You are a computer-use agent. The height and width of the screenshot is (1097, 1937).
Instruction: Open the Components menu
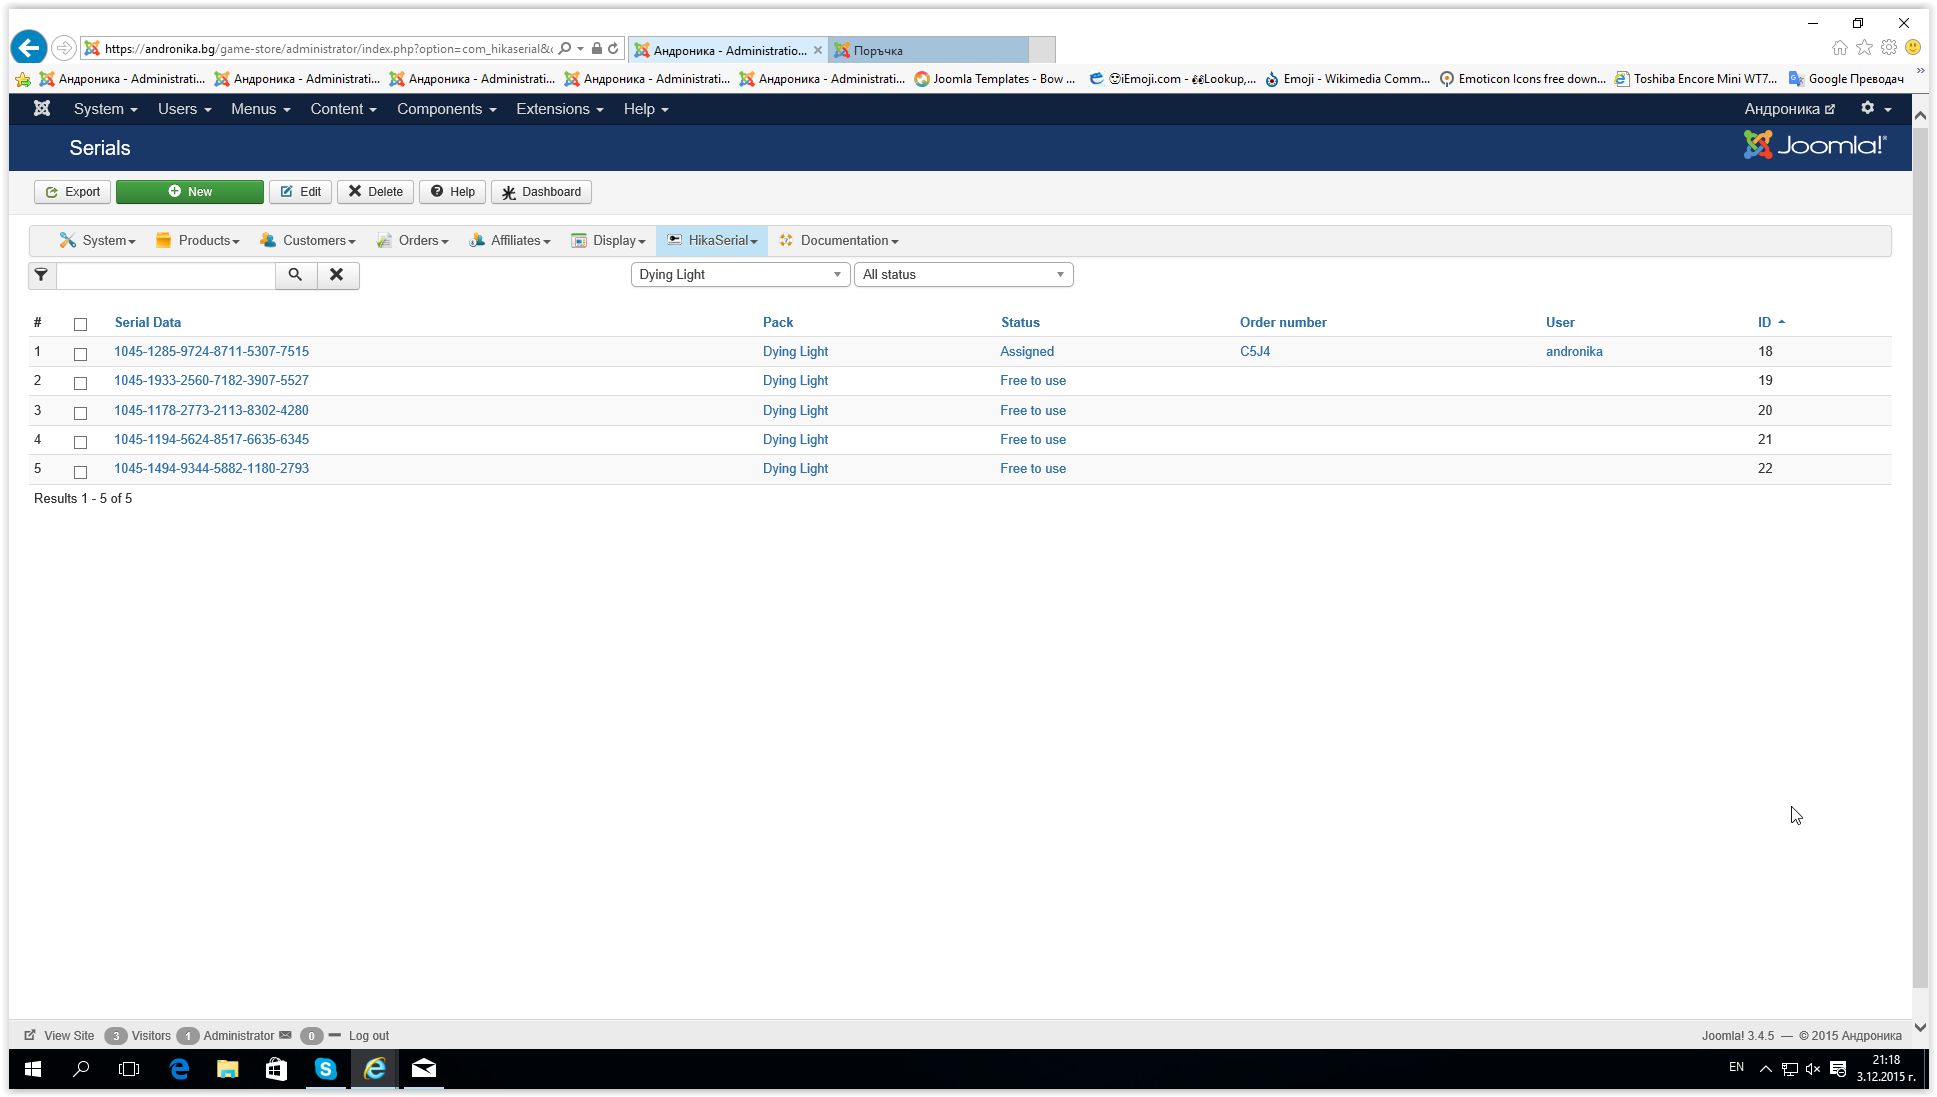pos(446,109)
